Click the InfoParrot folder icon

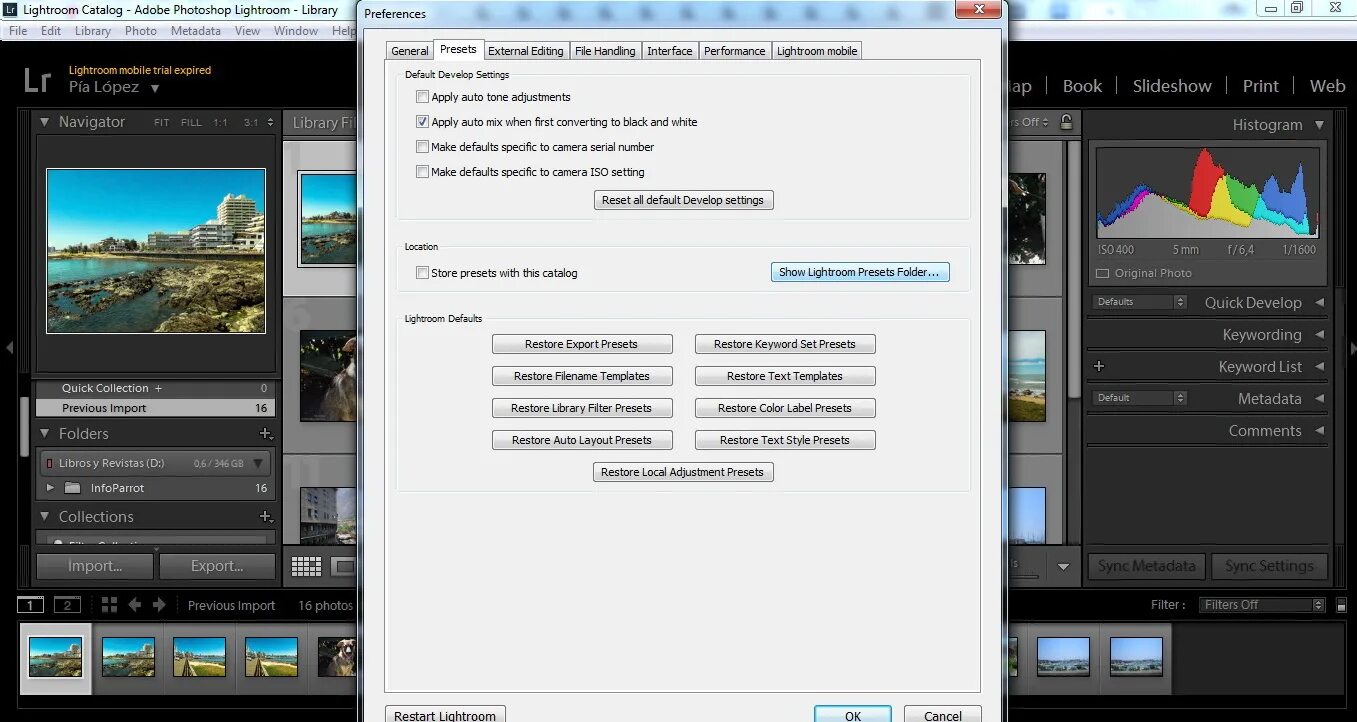[72, 488]
